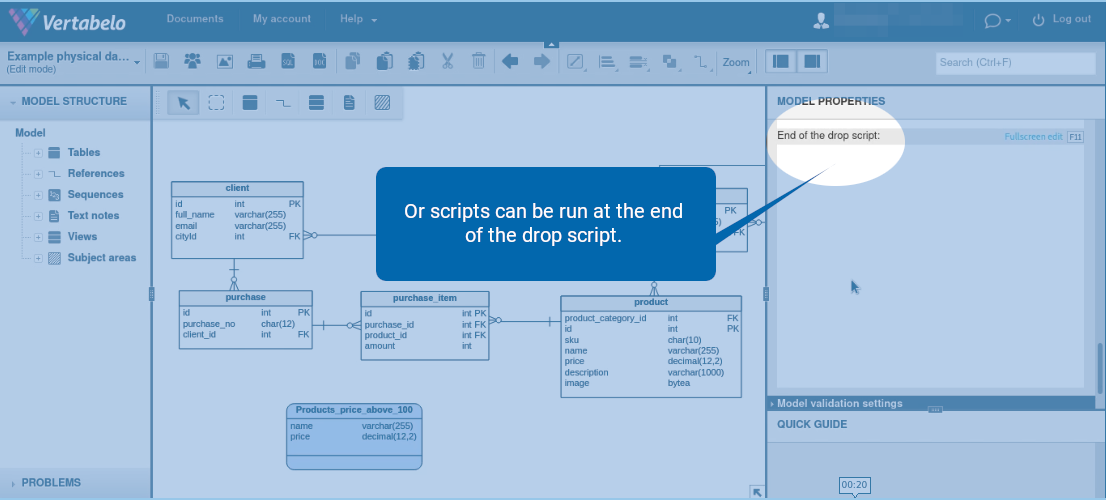Click the paste special clipboard icon
The image size is (1106, 500).
pos(416,61)
